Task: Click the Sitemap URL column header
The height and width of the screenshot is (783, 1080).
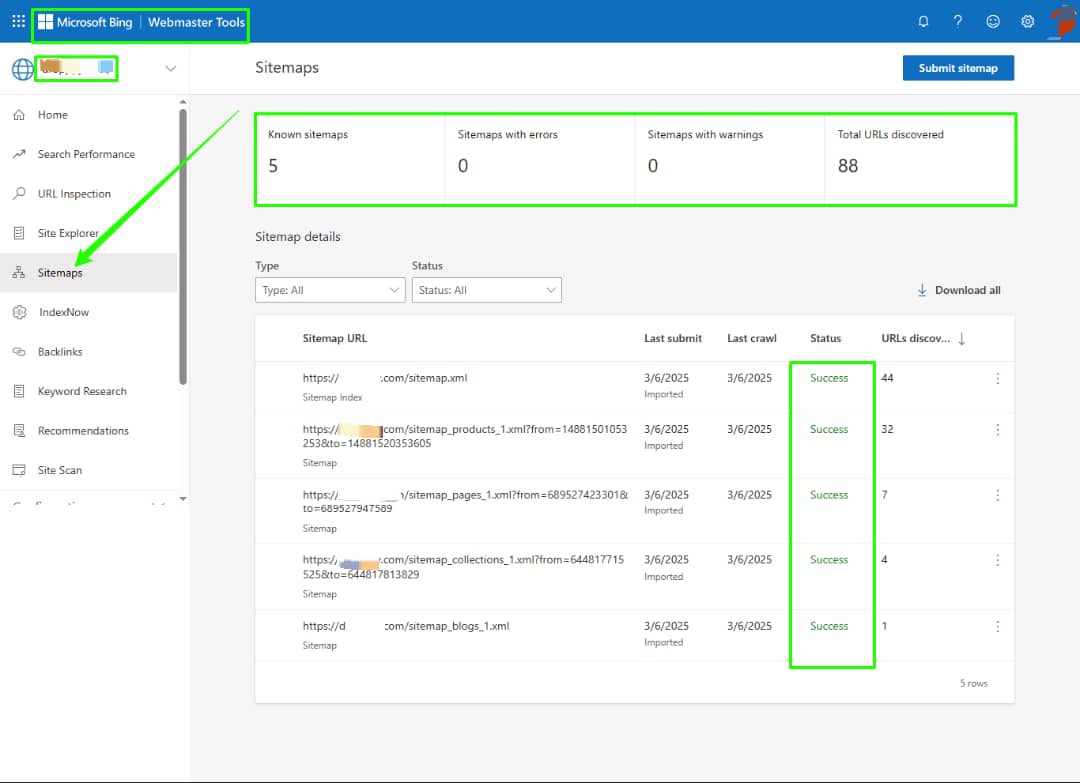Action: pyautogui.click(x=335, y=339)
